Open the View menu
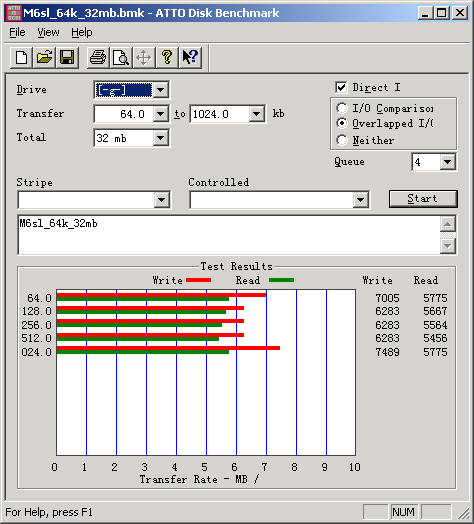This screenshot has height=524, width=474. pyautogui.click(x=48, y=32)
